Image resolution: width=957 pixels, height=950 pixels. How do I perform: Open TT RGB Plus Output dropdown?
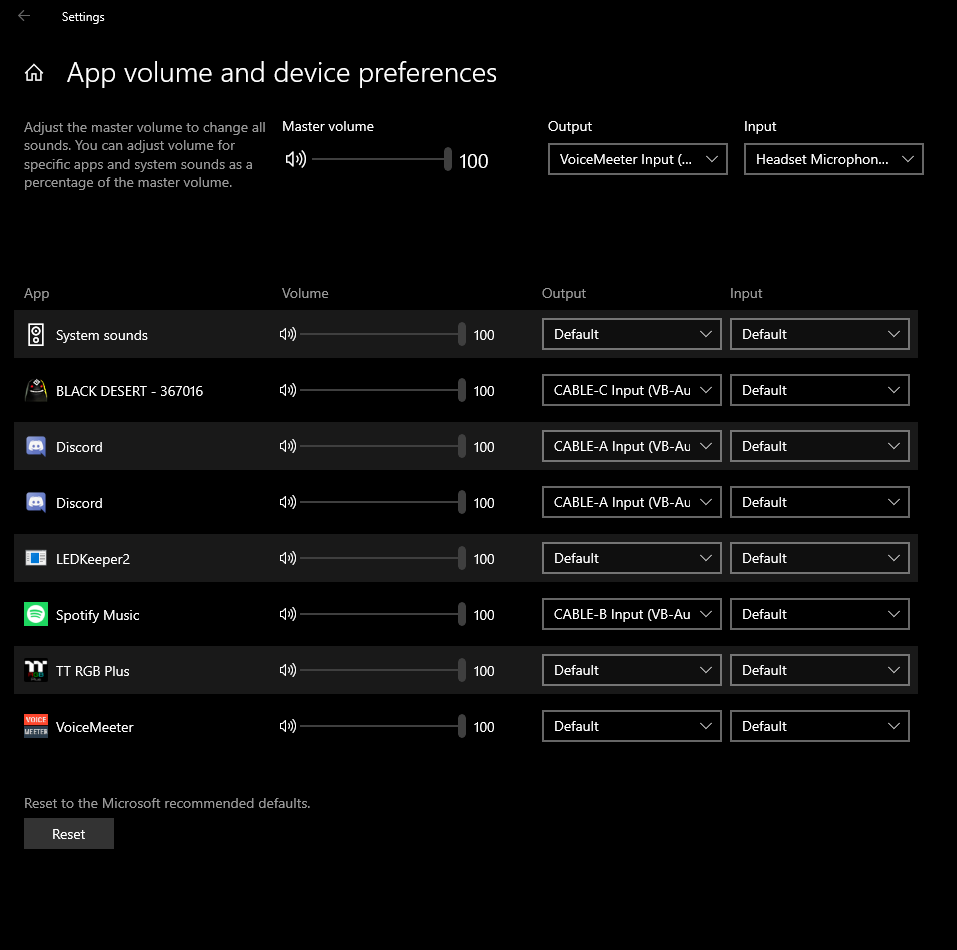tap(632, 670)
